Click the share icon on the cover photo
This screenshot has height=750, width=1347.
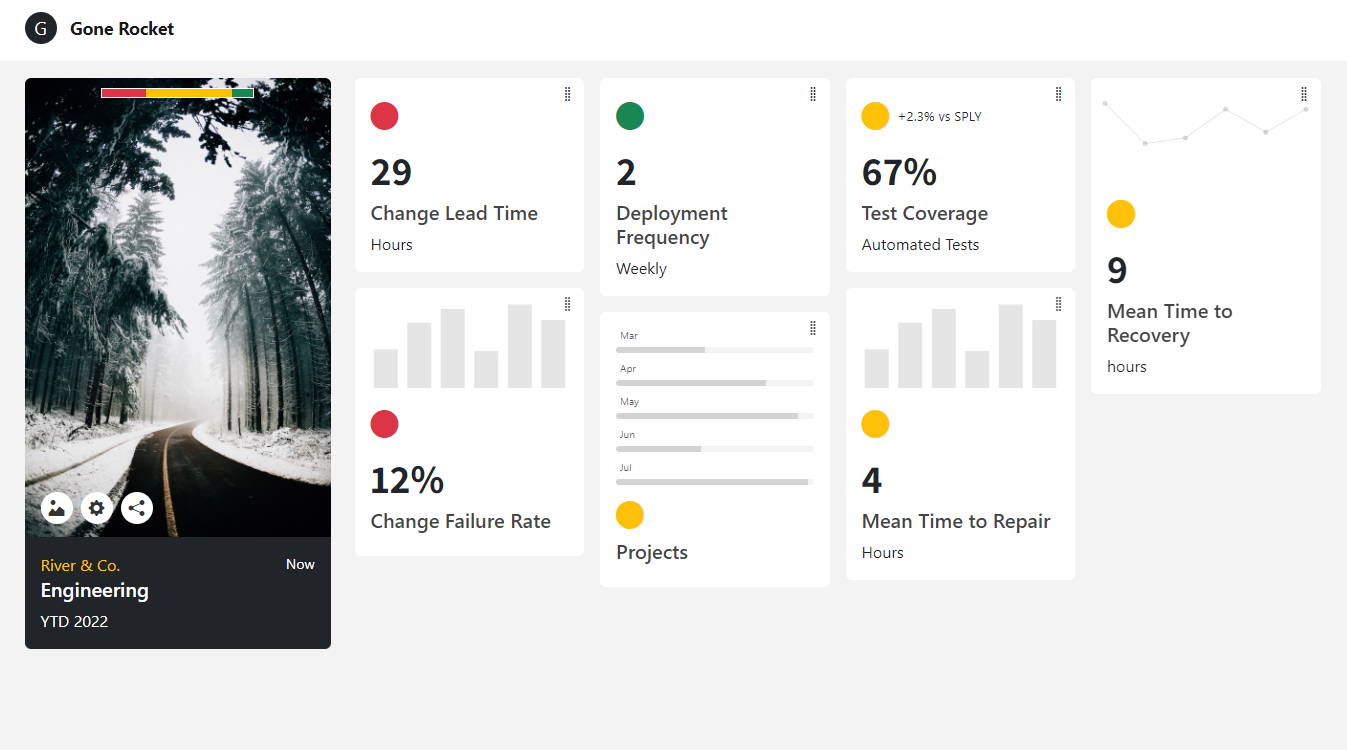coord(137,508)
